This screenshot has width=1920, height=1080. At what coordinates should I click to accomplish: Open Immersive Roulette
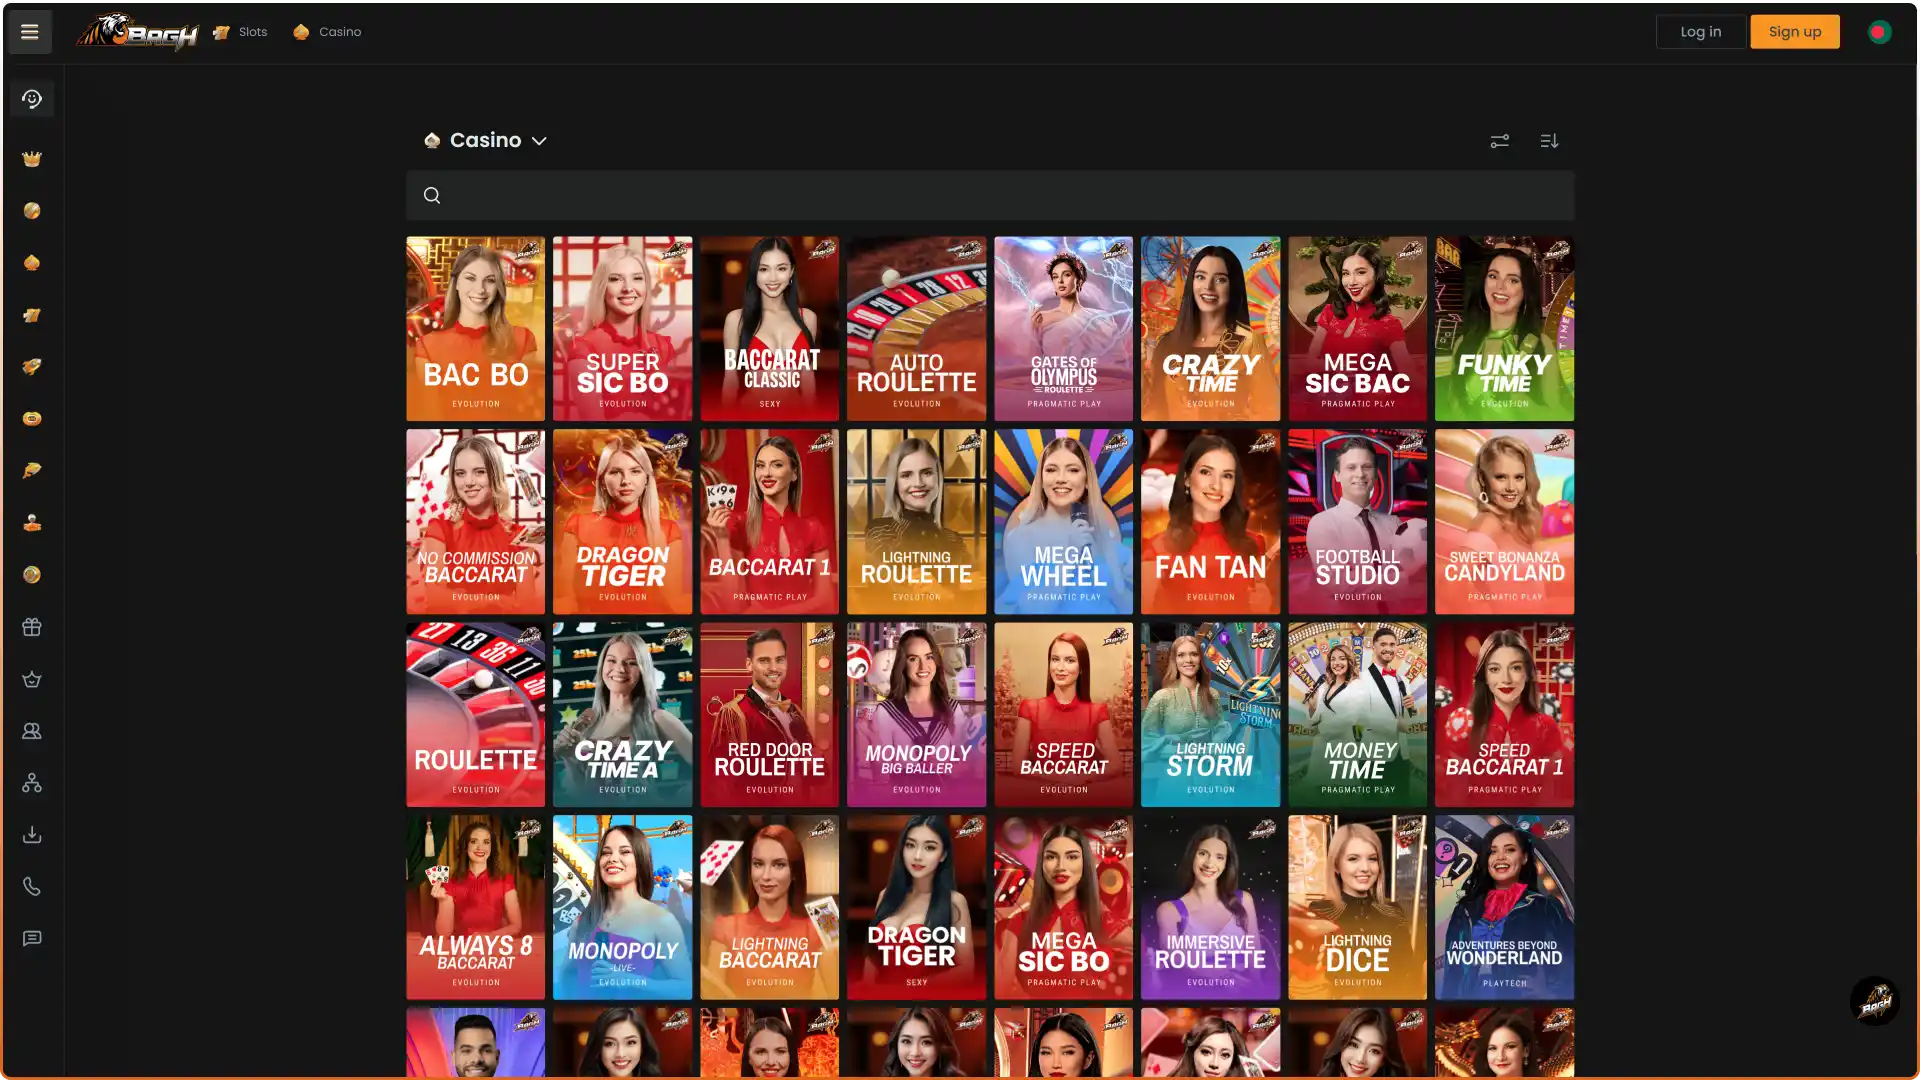(1211, 908)
